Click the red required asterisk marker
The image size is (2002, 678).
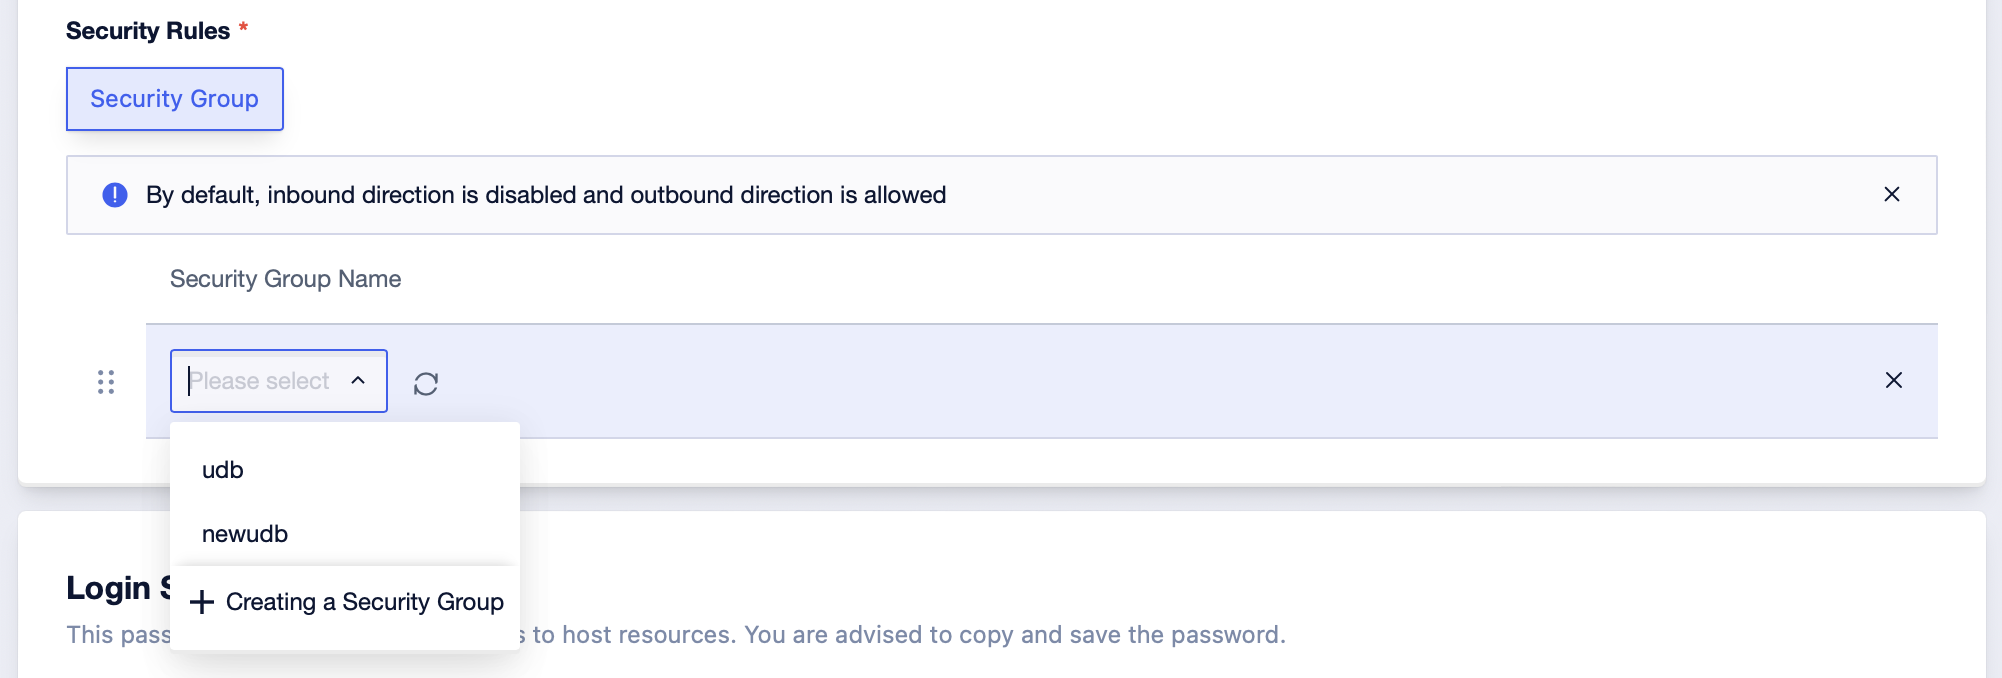pyautogui.click(x=243, y=27)
